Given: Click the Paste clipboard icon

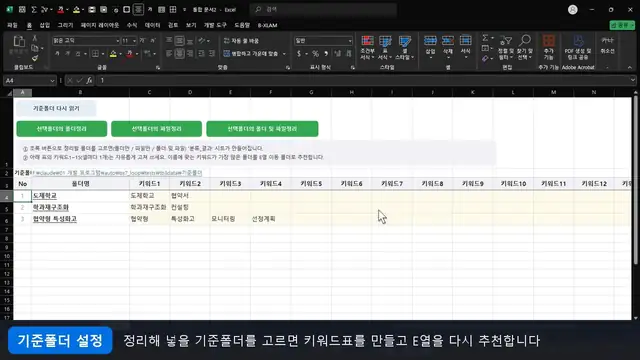Looking at the screenshot, I should [19, 41].
